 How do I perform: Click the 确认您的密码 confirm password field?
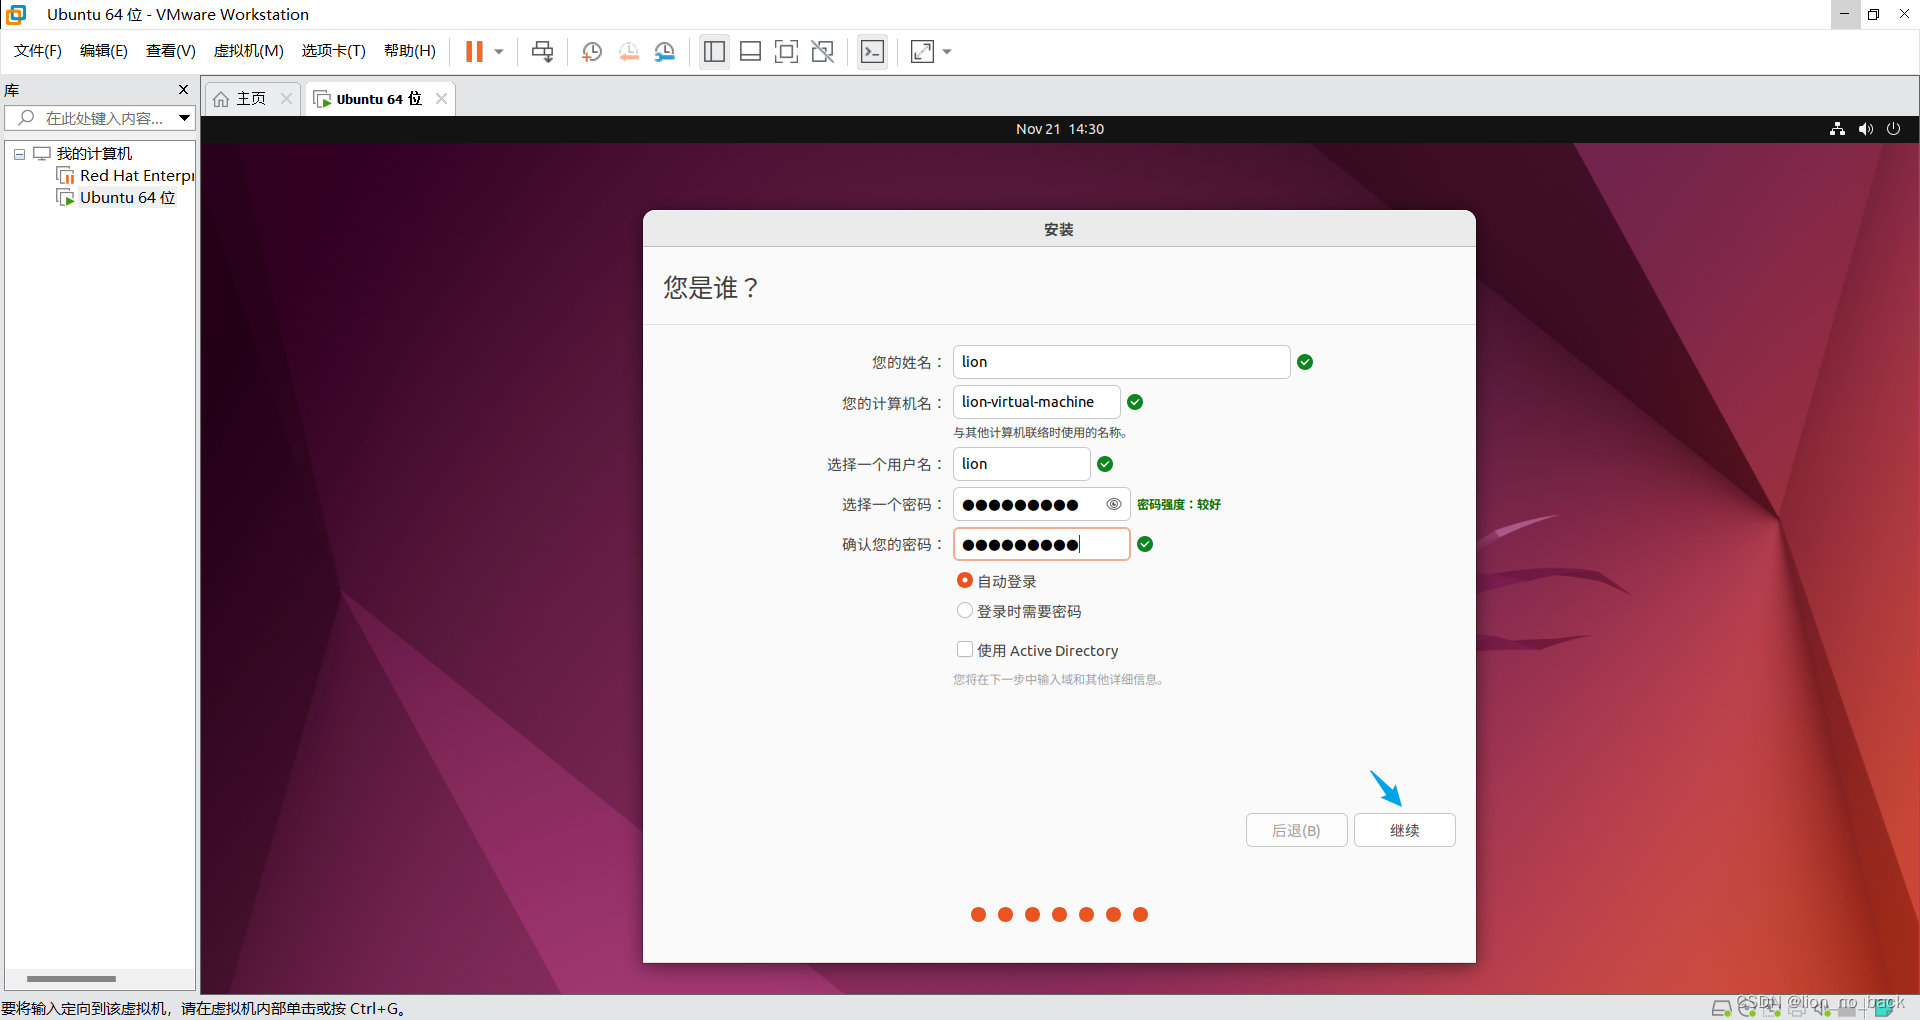pos(1041,544)
